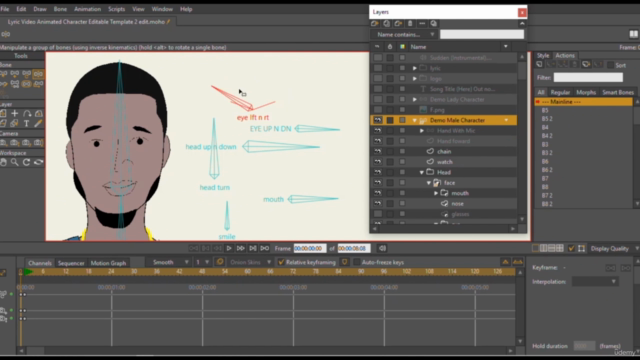Show the lyric layer via its visibility box
Viewport: 640px width, 360px height.
click(378, 68)
